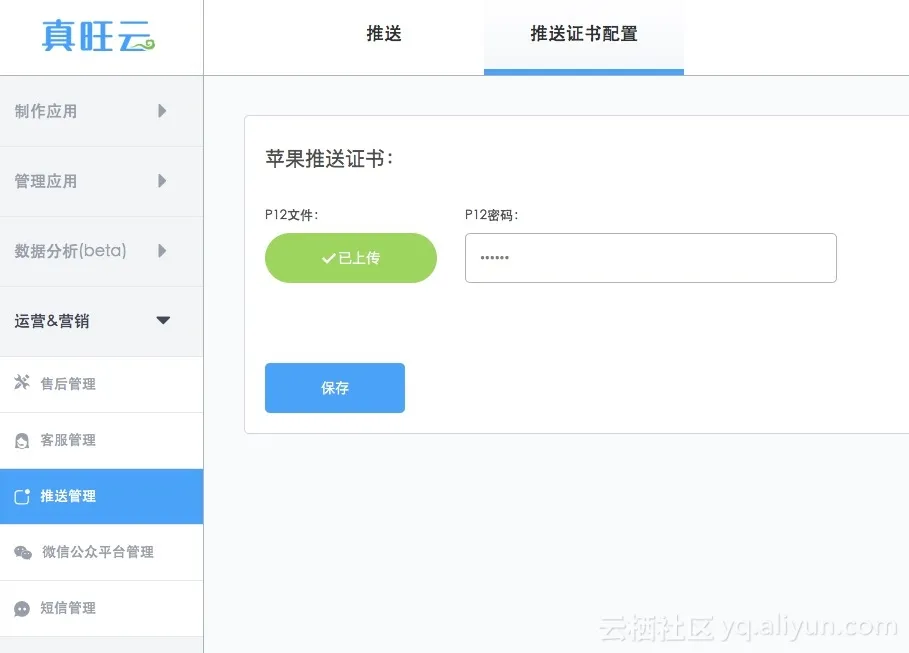Expand the 管理应用 arrow
Image resolution: width=909 pixels, height=653 pixels.
point(162,181)
